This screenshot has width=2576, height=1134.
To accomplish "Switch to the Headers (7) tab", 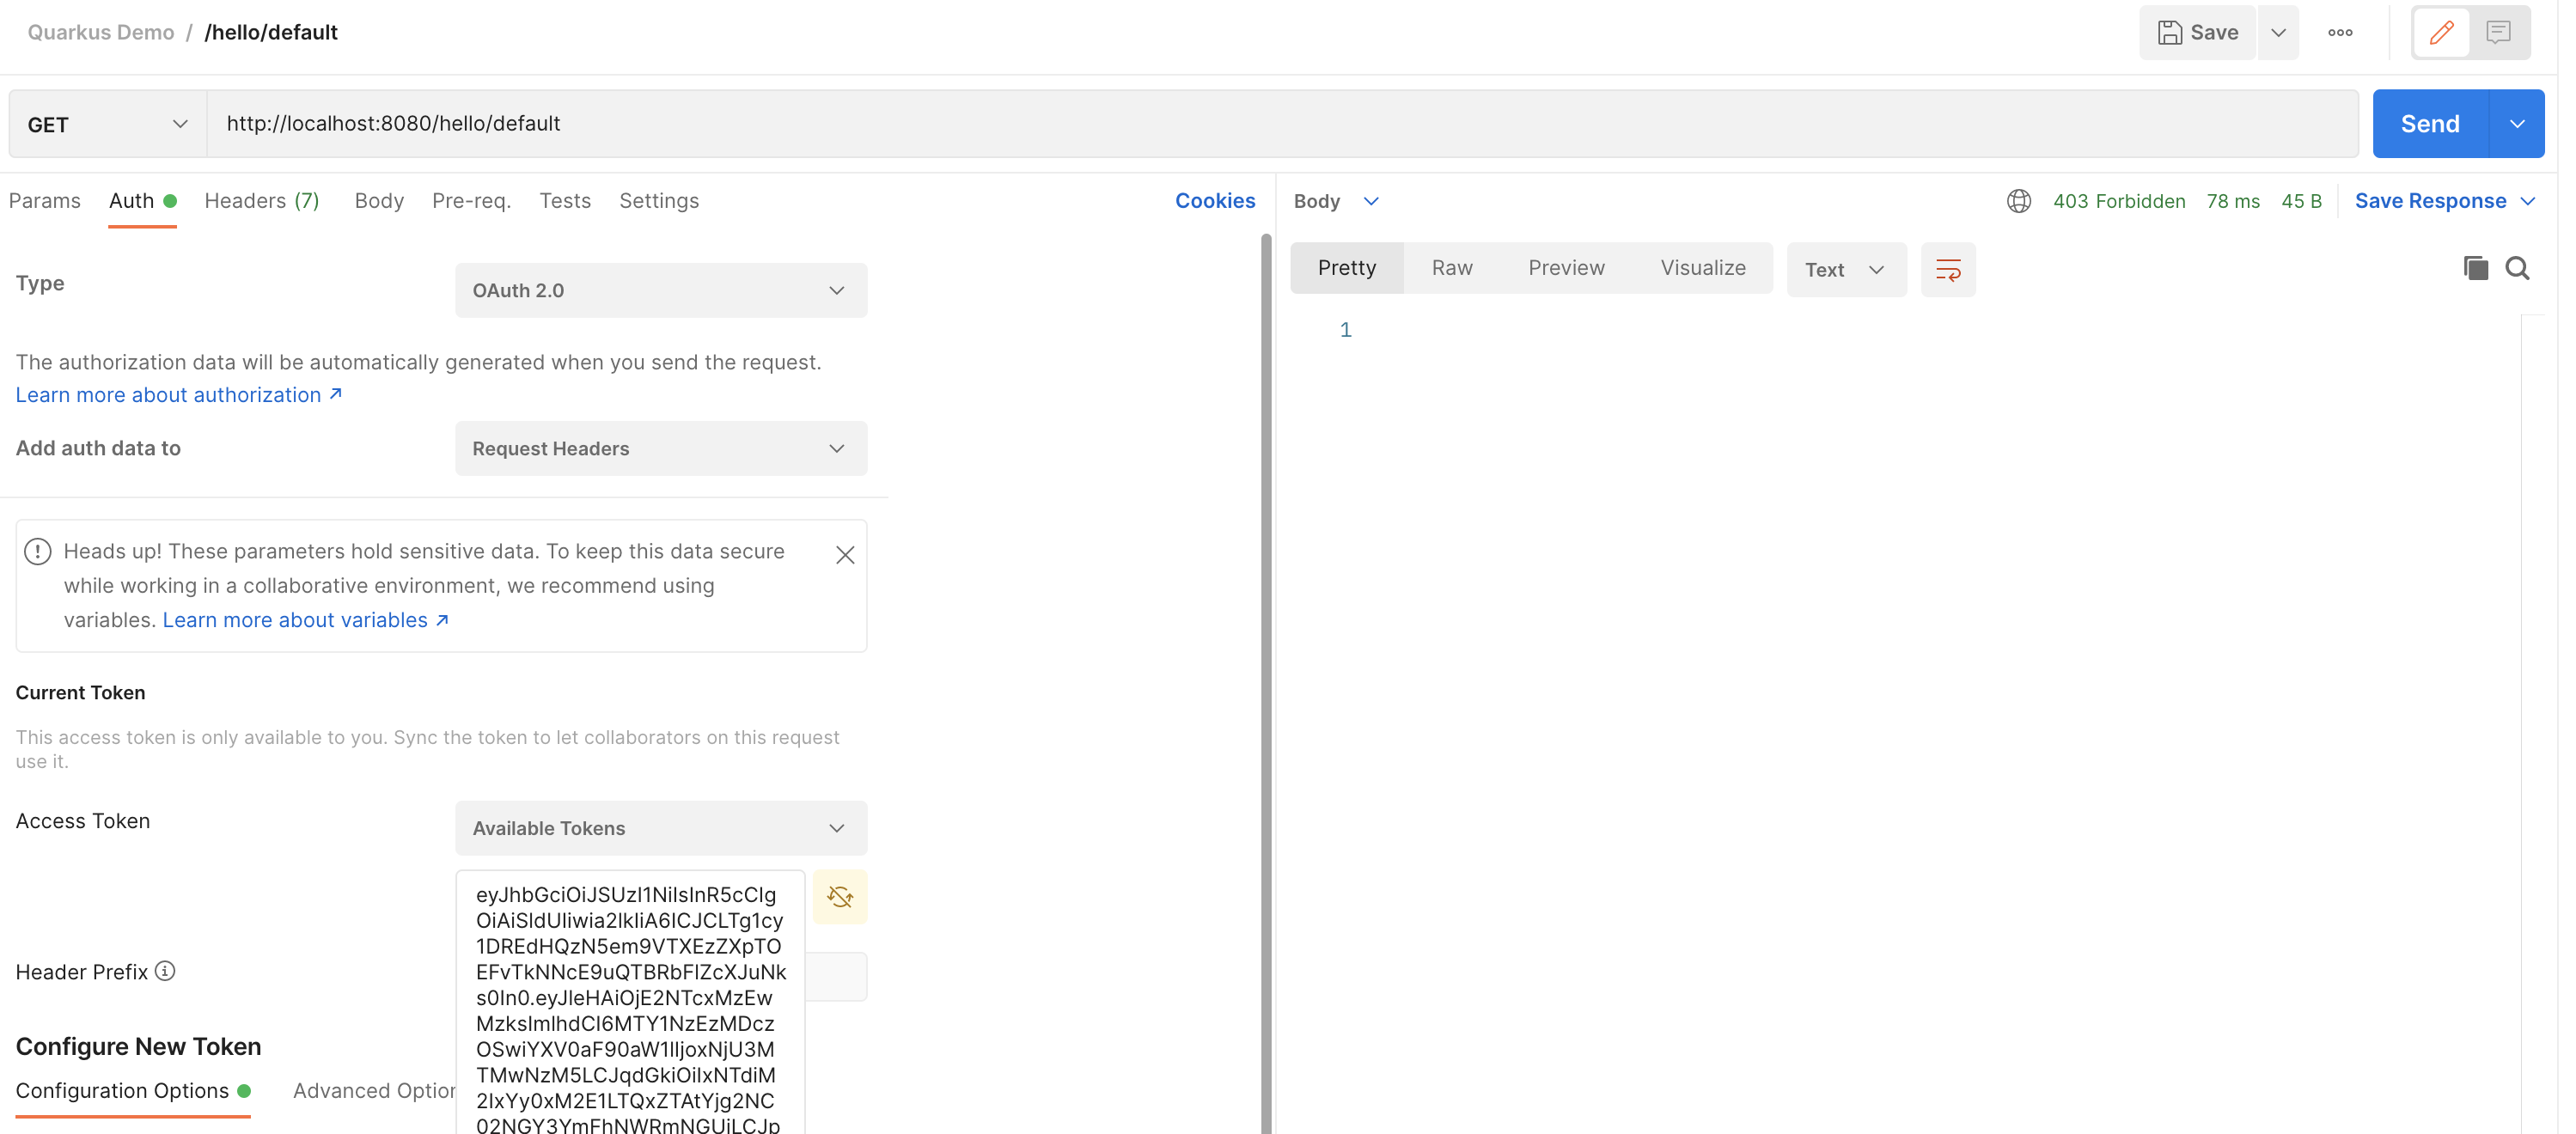I will (262, 201).
